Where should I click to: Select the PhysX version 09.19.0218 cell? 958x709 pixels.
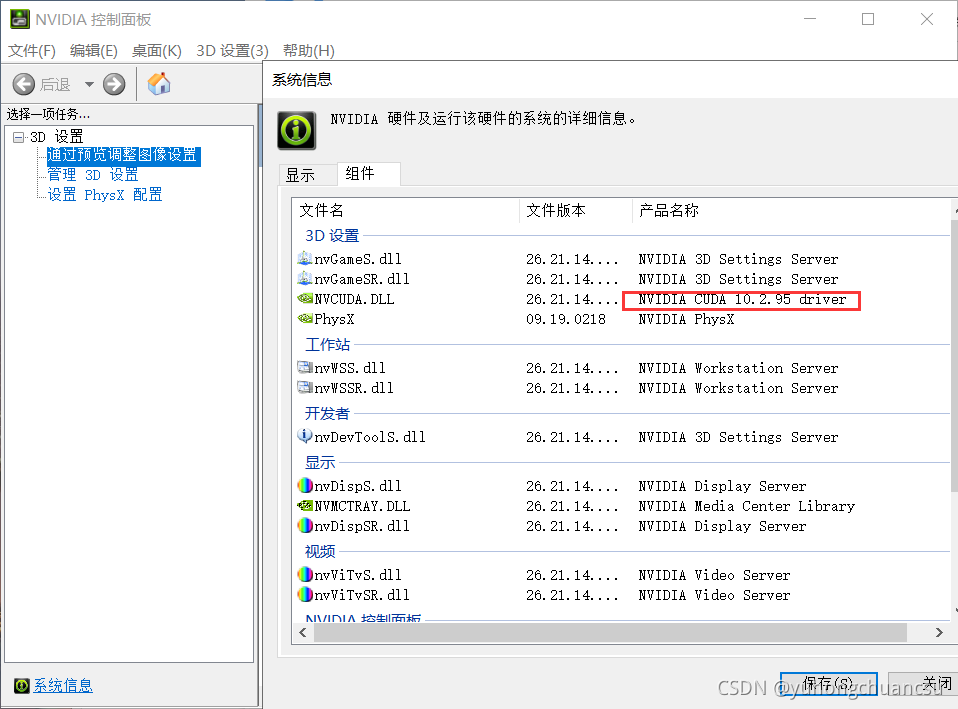[566, 319]
